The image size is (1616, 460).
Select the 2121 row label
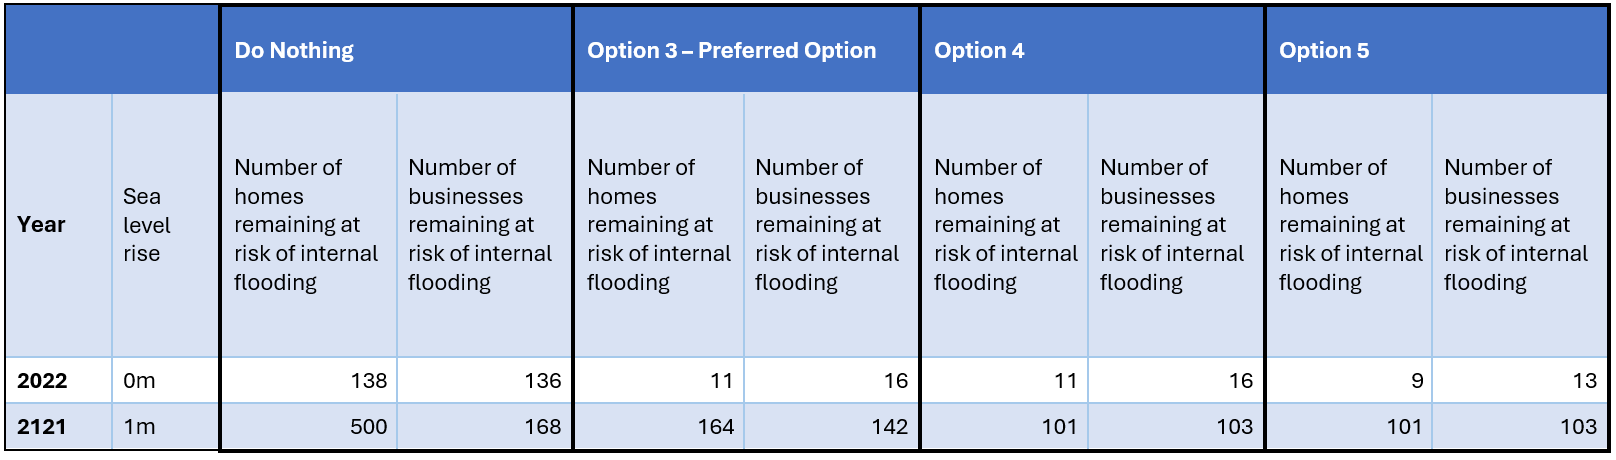[x=42, y=427]
